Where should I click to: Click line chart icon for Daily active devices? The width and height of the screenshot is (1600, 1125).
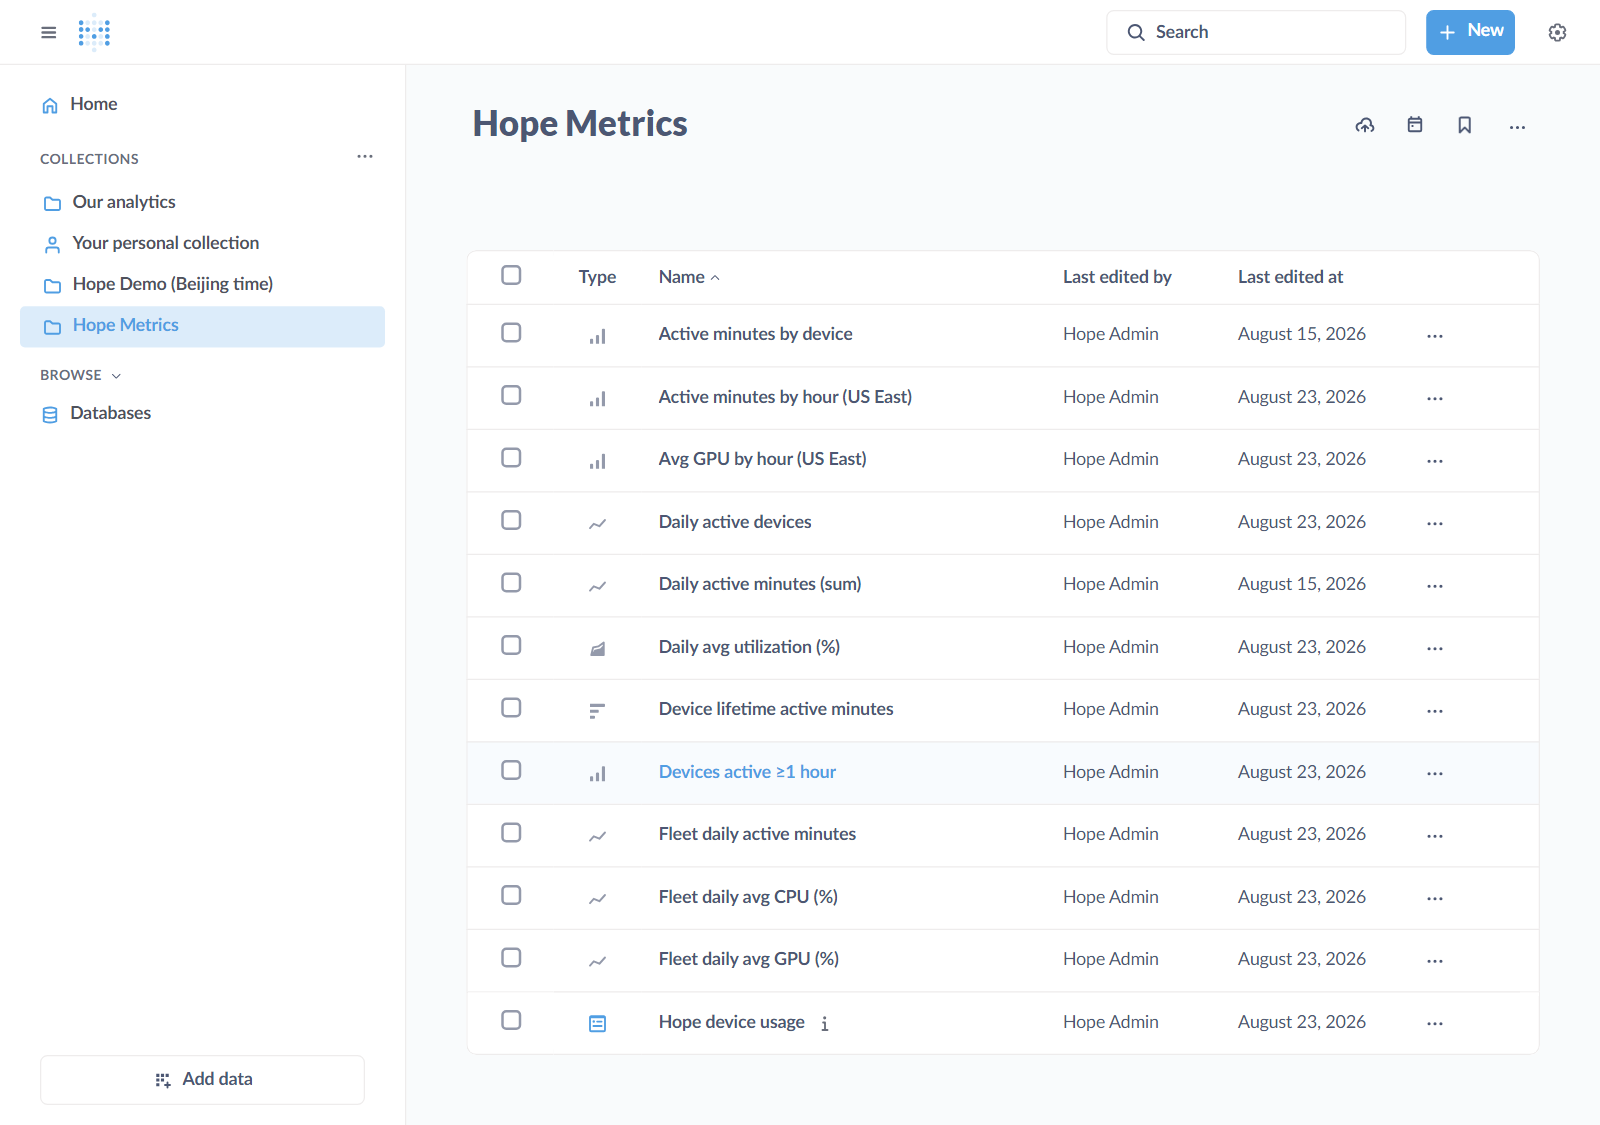point(597,524)
